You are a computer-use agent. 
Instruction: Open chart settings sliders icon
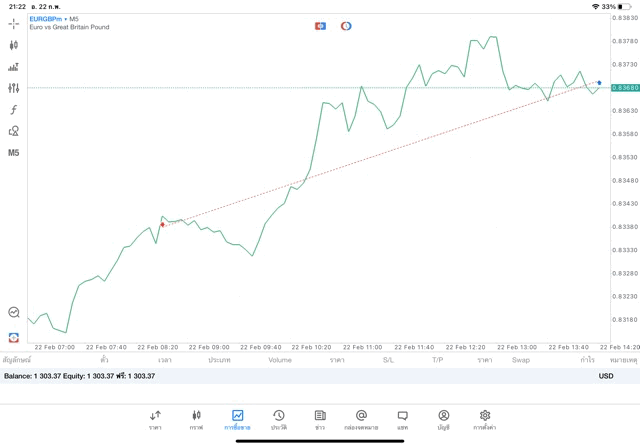pyautogui.click(x=13, y=88)
